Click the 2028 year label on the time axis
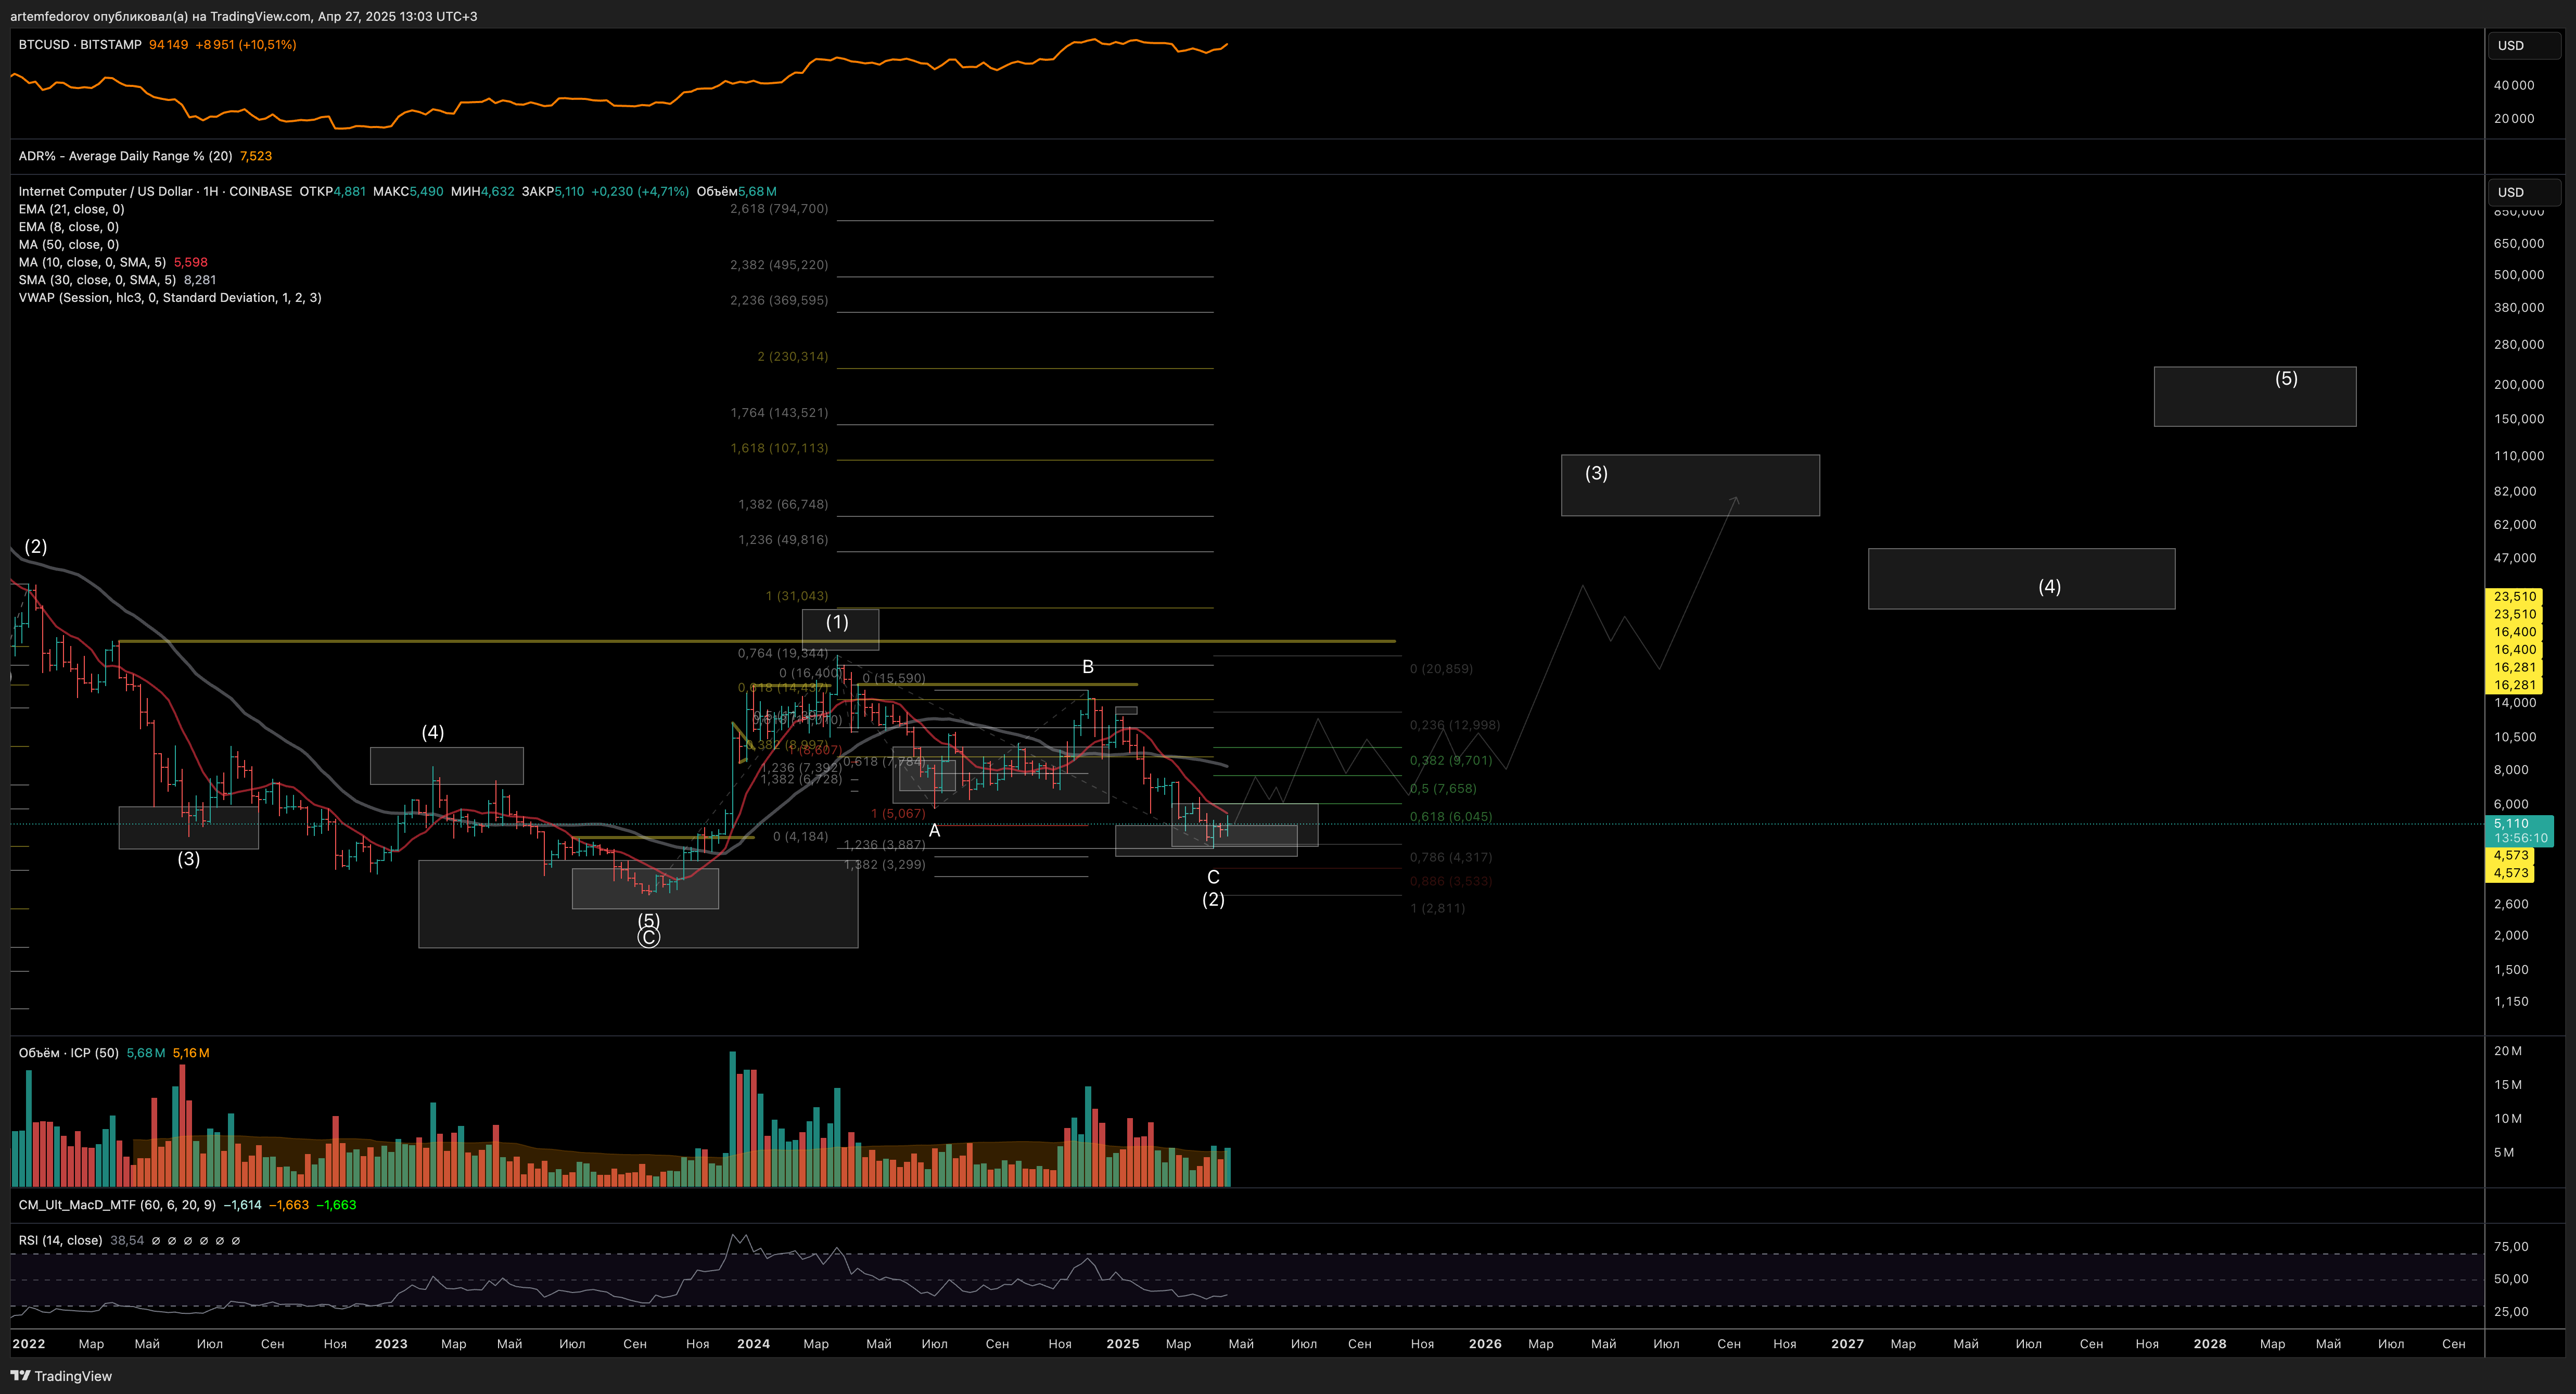Viewport: 2576px width, 1394px height. coord(2210,1343)
